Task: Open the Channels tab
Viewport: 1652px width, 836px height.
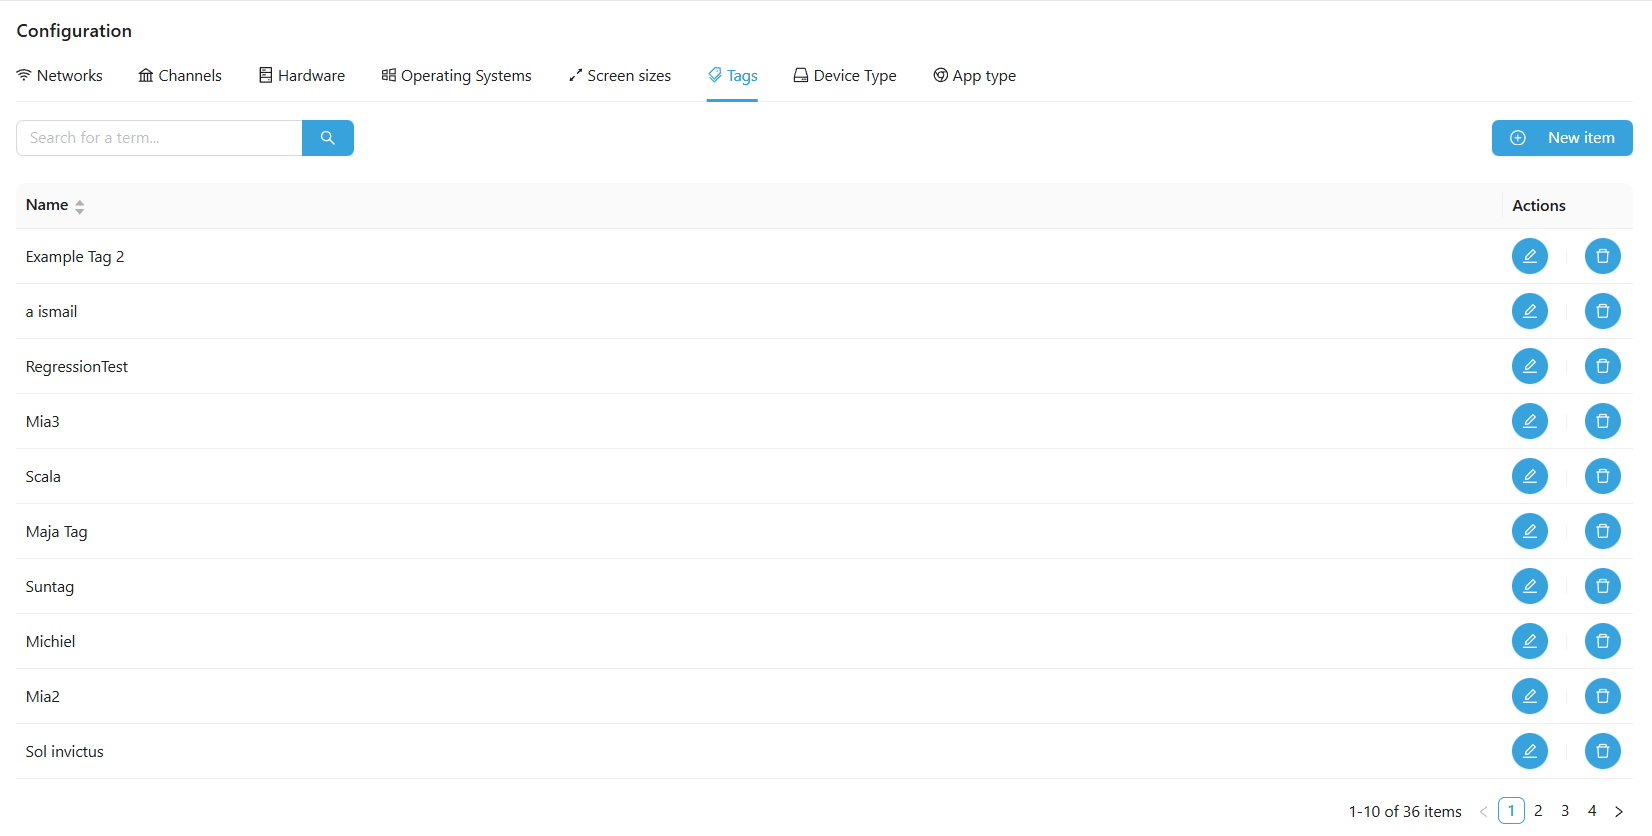Action: pyautogui.click(x=180, y=76)
